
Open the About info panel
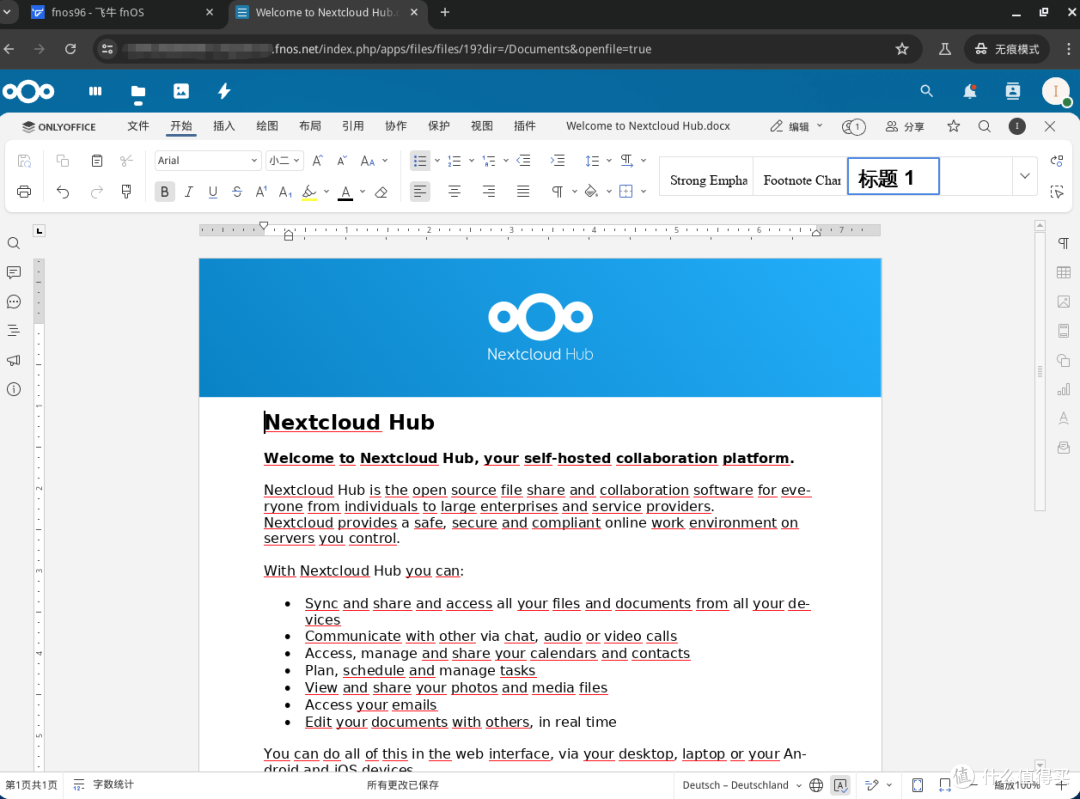click(x=13, y=389)
